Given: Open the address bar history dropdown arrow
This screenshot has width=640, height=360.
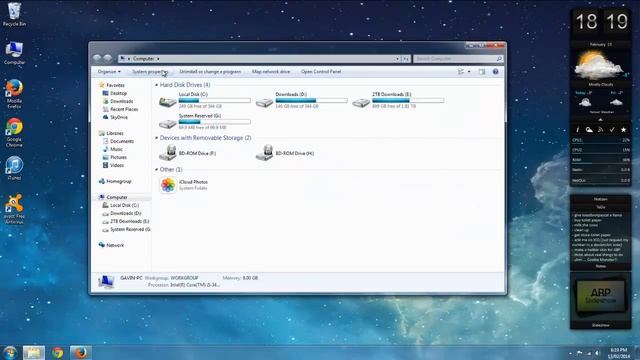Looking at the screenshot, I should [x=397, y=59].
